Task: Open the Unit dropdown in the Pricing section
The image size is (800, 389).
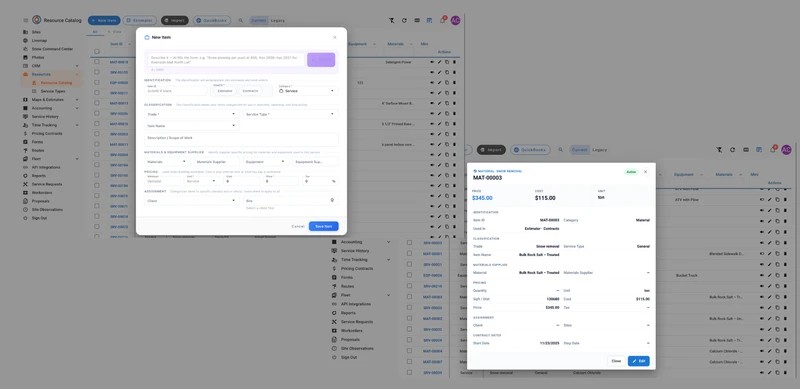Action: [202, 181]
